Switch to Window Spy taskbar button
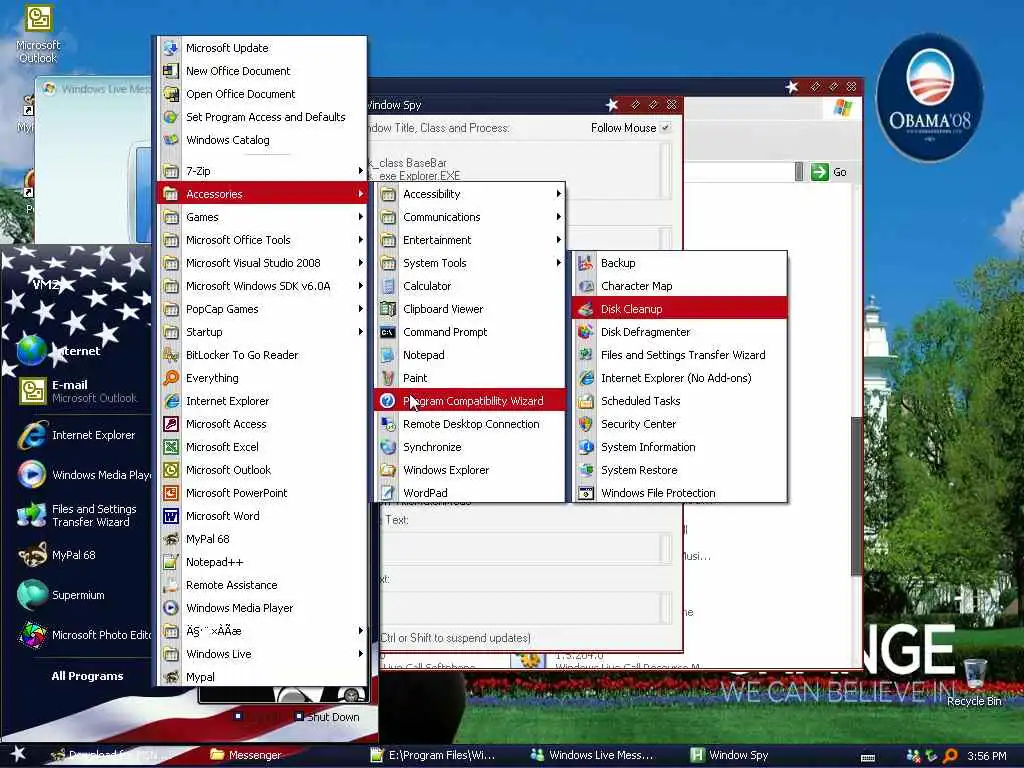 (730, 755)
